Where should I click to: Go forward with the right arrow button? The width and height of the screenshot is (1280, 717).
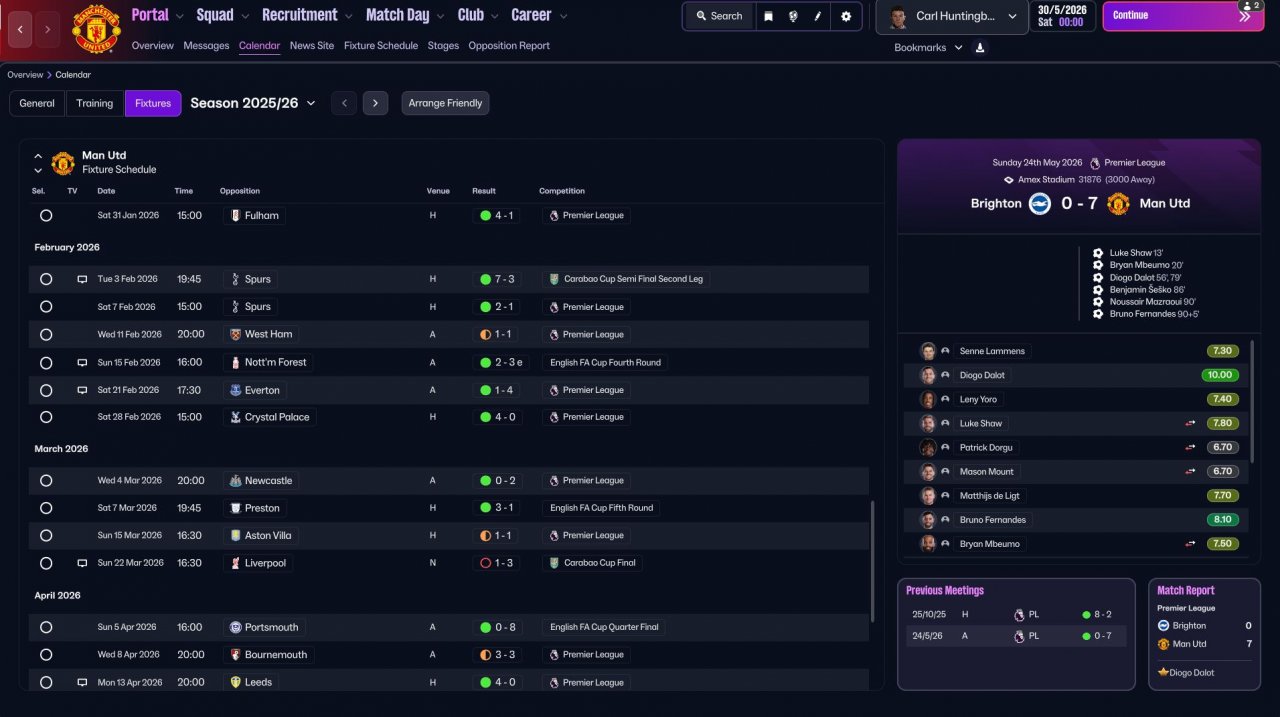click(x=47, y=30)
